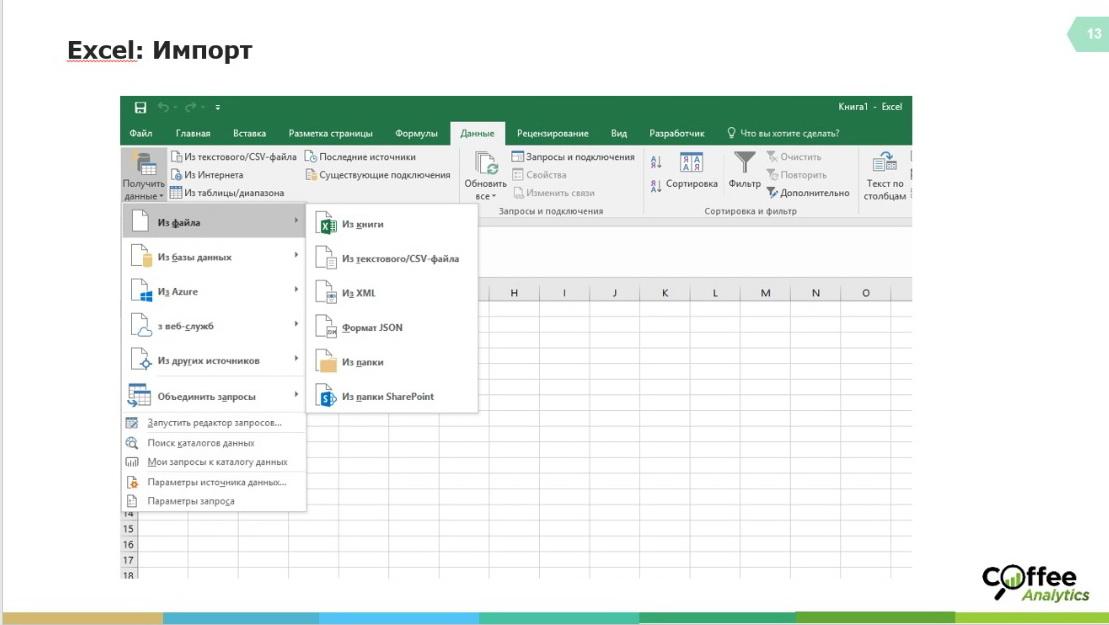Select the 'Из XML' file icon
The height and width of the screenshot is (625, 1109).
click(326, 293)
